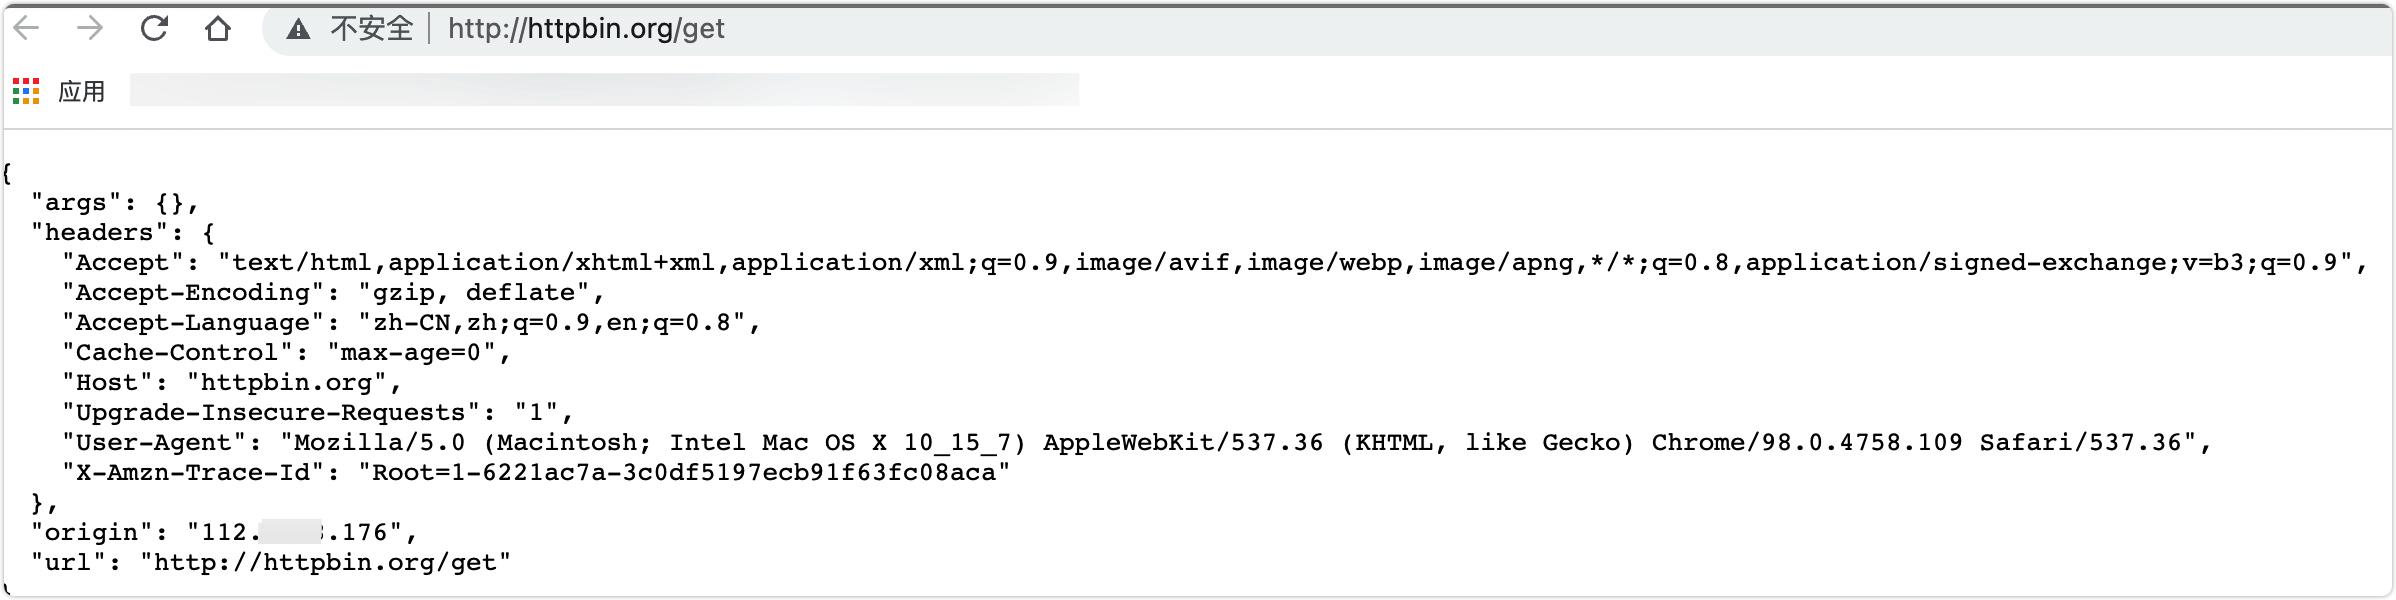Click the X-Amzn-Trace-Id Root value

click(x=684, y=473)
